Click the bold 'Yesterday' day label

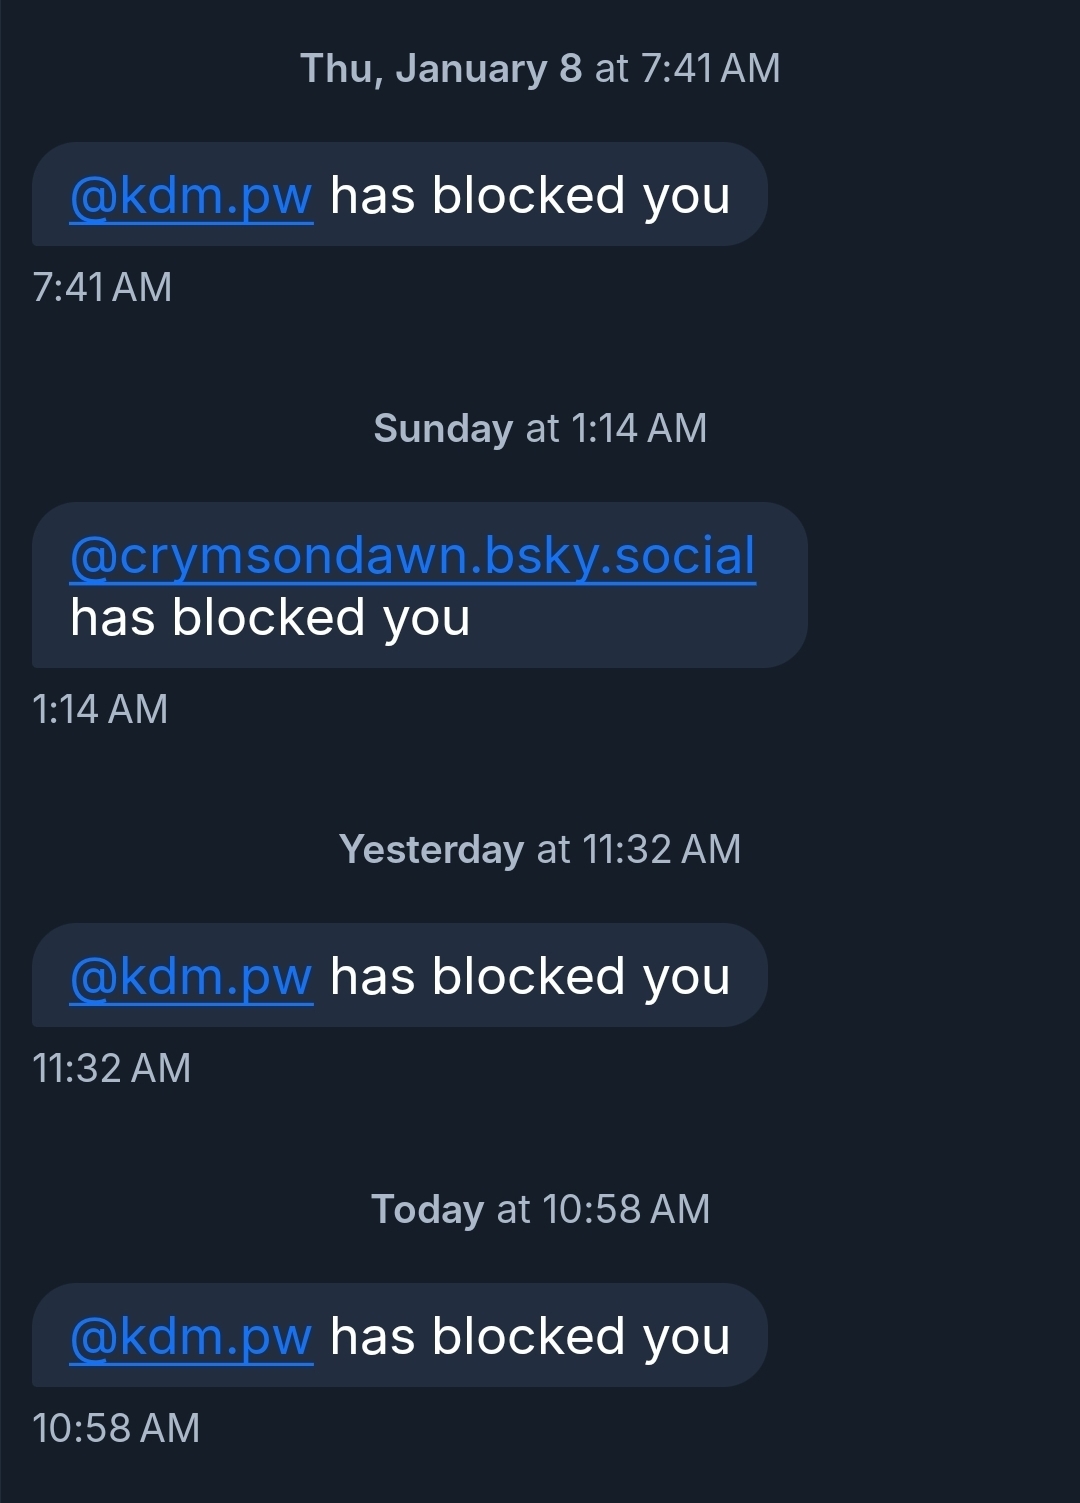(x=431, y=849)
